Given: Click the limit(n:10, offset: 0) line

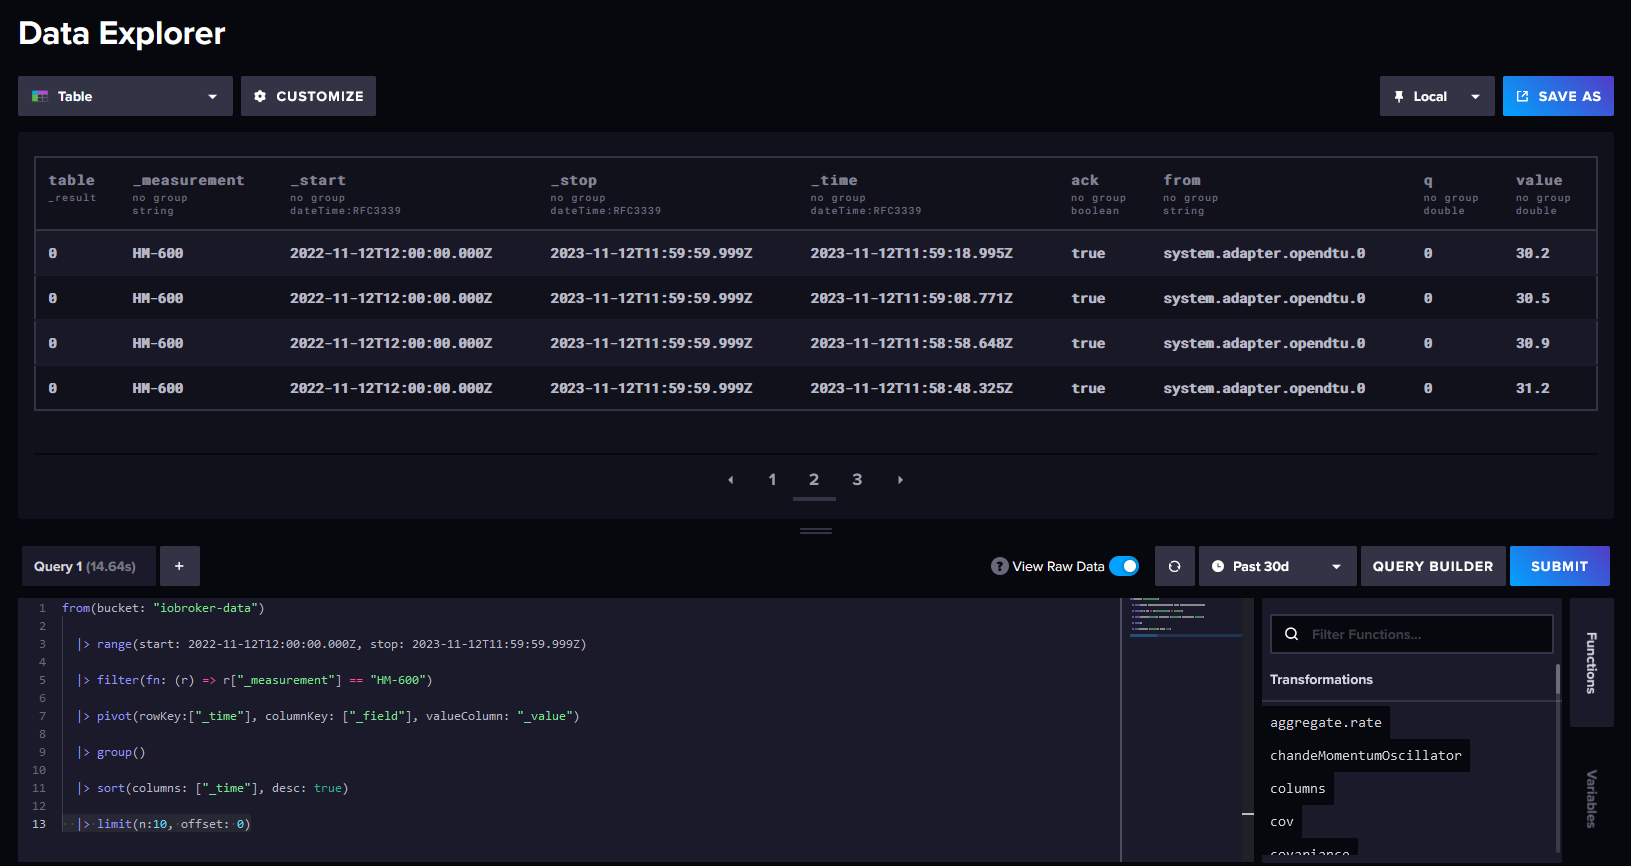Looking at the screenshot, I should point(164,824).
